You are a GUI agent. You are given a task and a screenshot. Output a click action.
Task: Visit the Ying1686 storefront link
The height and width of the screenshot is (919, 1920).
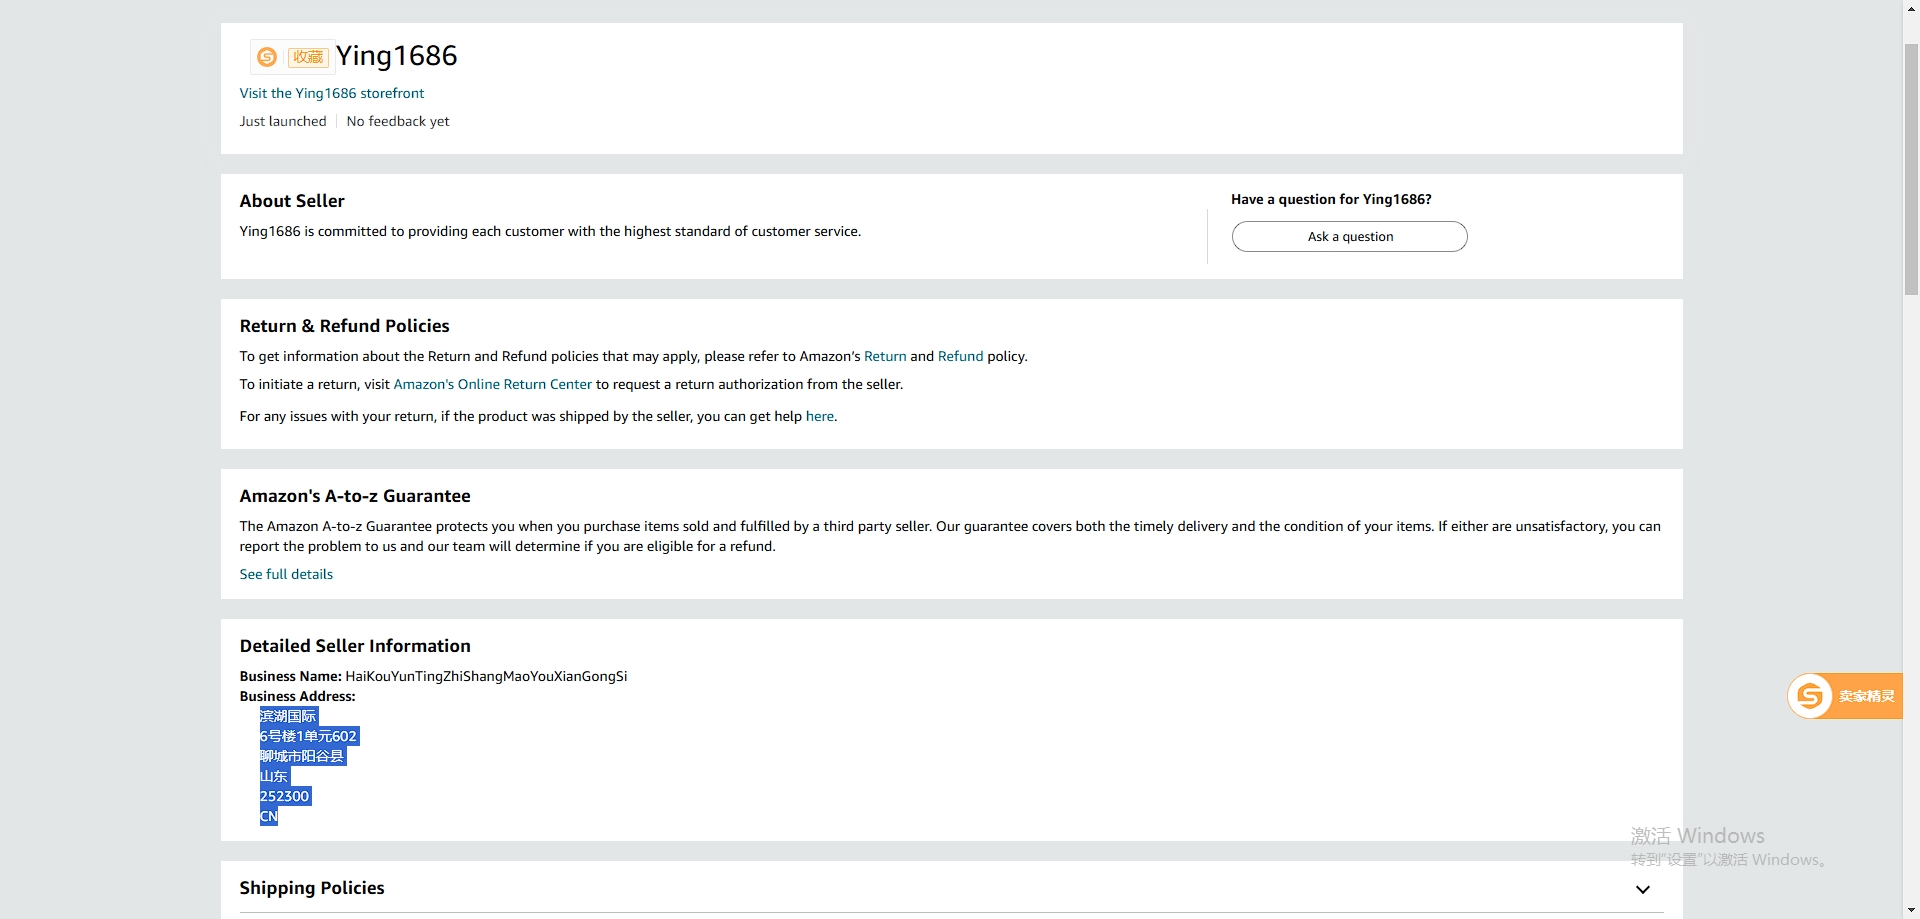click(x=332, y=93)
